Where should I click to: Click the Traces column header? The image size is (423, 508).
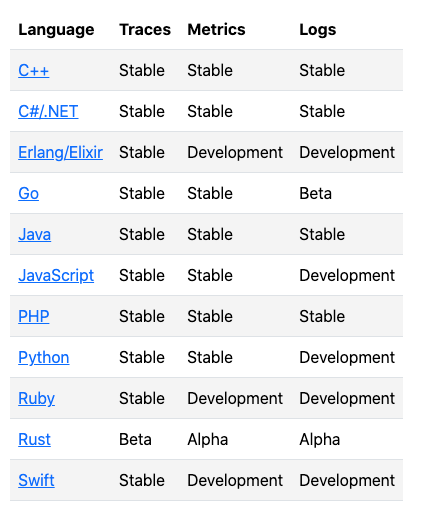pyautogui.click(x=145, y=30)
